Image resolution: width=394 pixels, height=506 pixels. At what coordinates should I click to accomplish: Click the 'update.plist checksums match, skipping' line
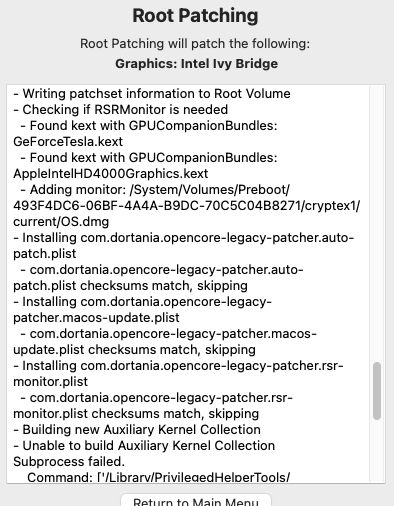[134, 350]
